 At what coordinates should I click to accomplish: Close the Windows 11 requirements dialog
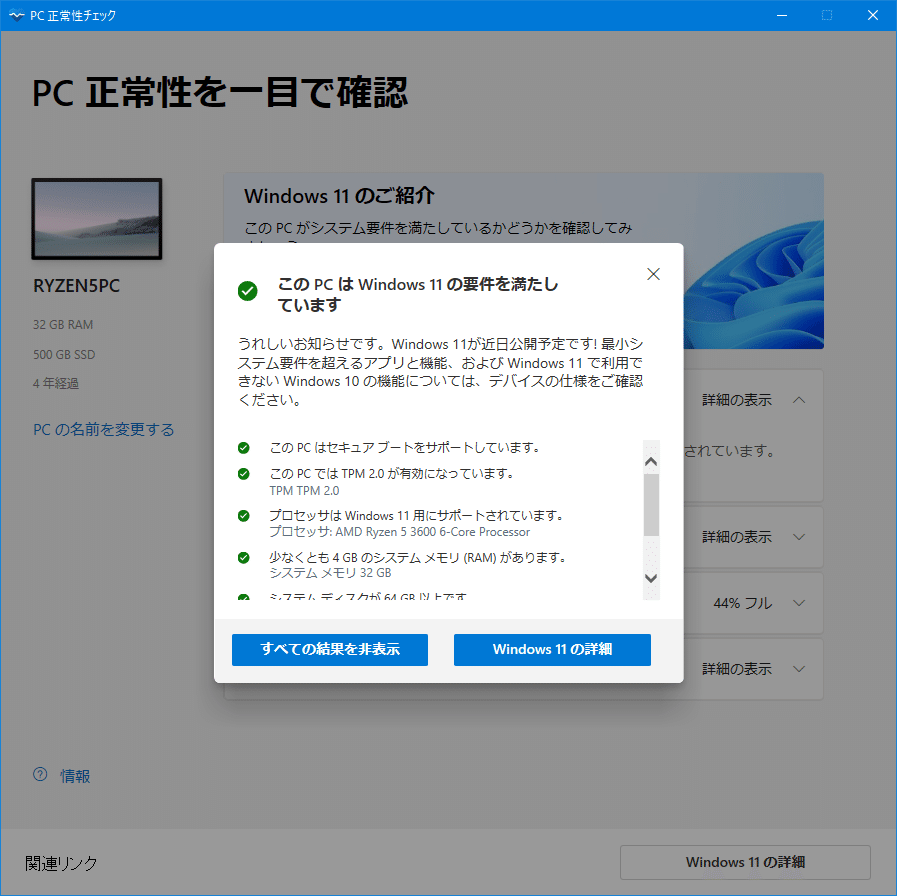[653, 274]
